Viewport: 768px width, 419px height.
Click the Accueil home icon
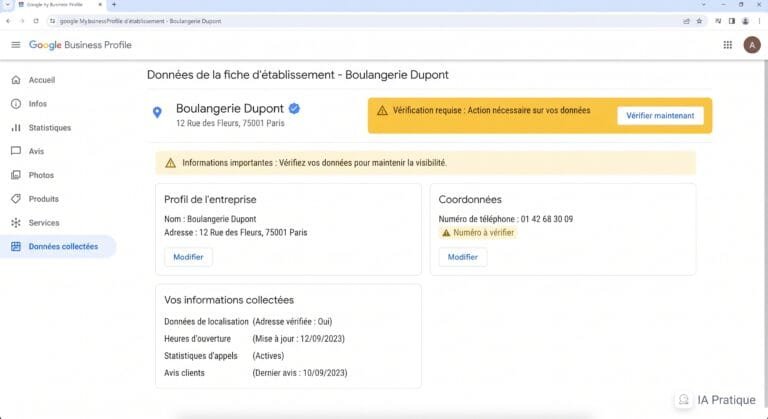tap(16, 80)
